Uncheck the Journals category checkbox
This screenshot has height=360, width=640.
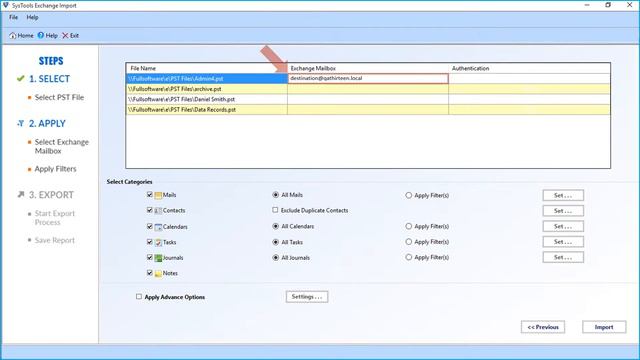pyautogui.click(x=150, y=258)
